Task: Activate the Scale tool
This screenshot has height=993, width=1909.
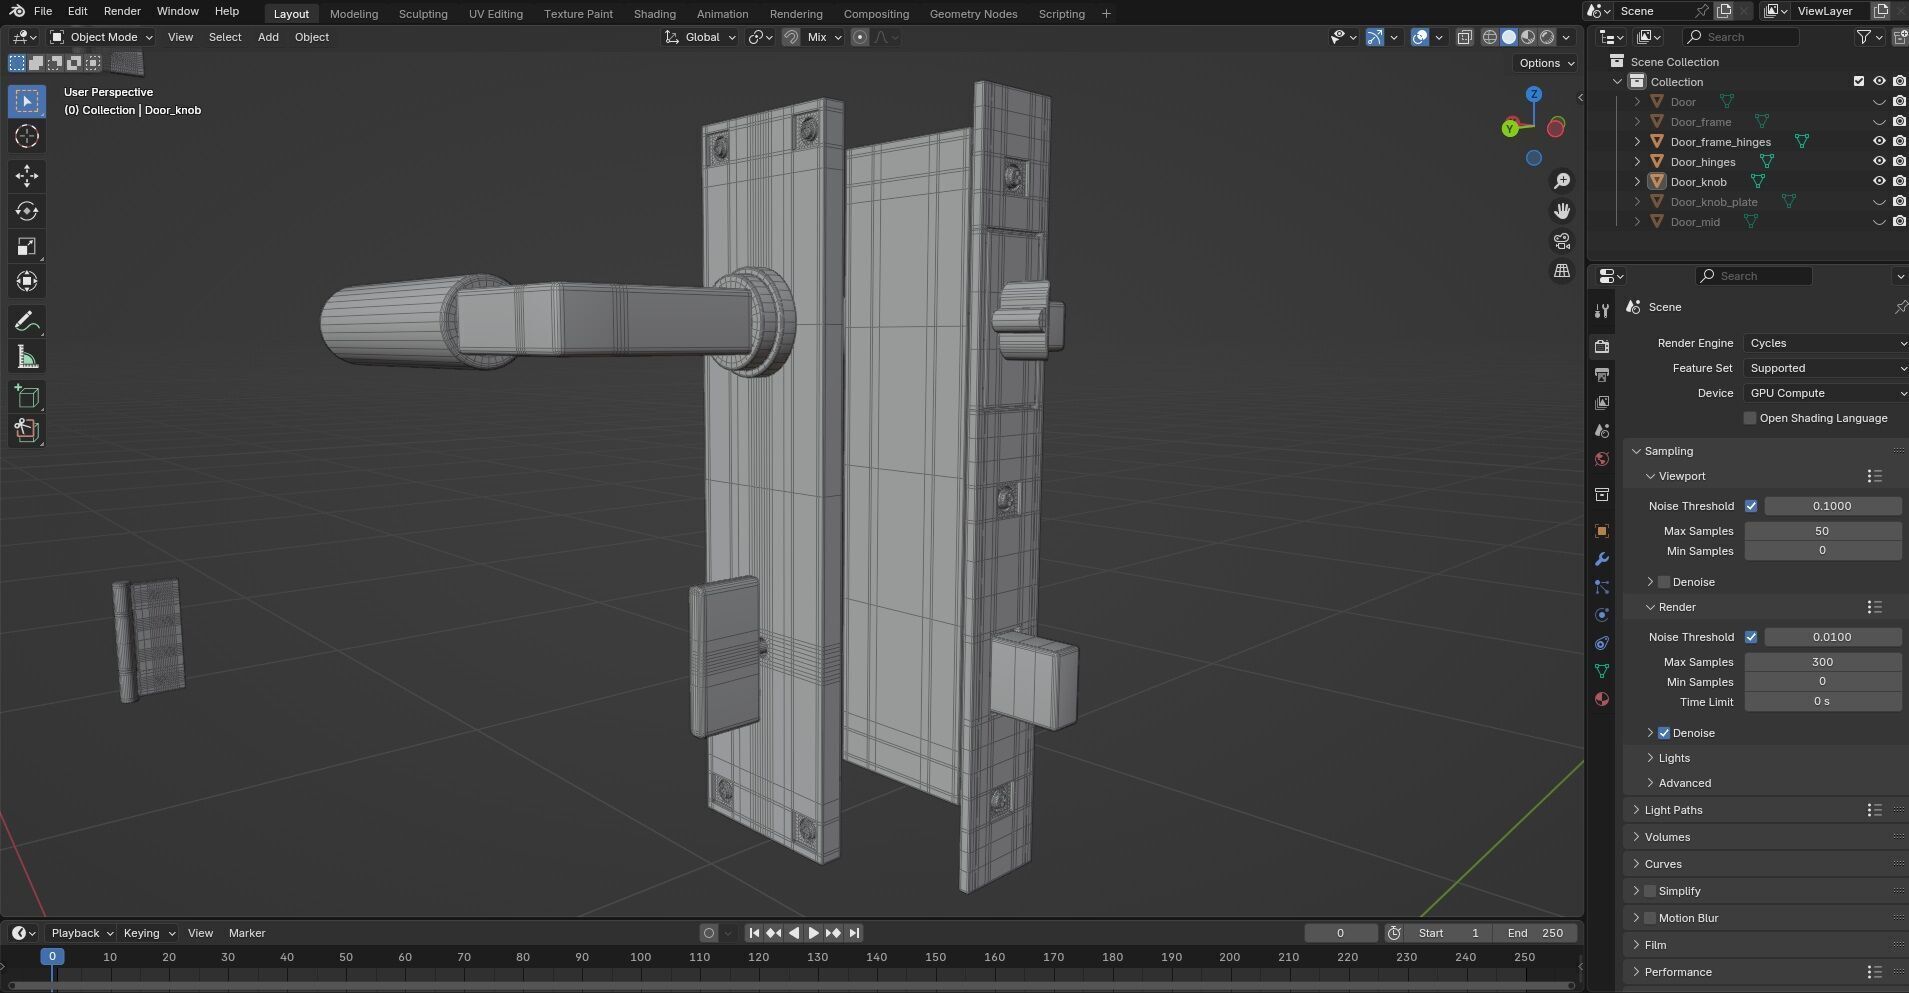Action: tap(27, 246)
